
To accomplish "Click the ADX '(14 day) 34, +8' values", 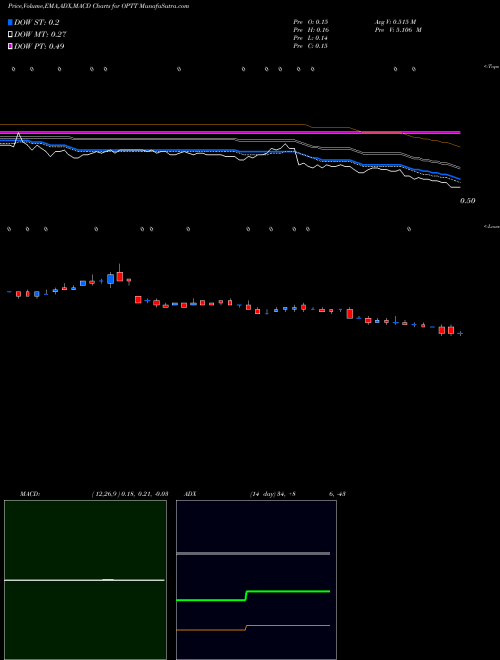I will [272, 494].
